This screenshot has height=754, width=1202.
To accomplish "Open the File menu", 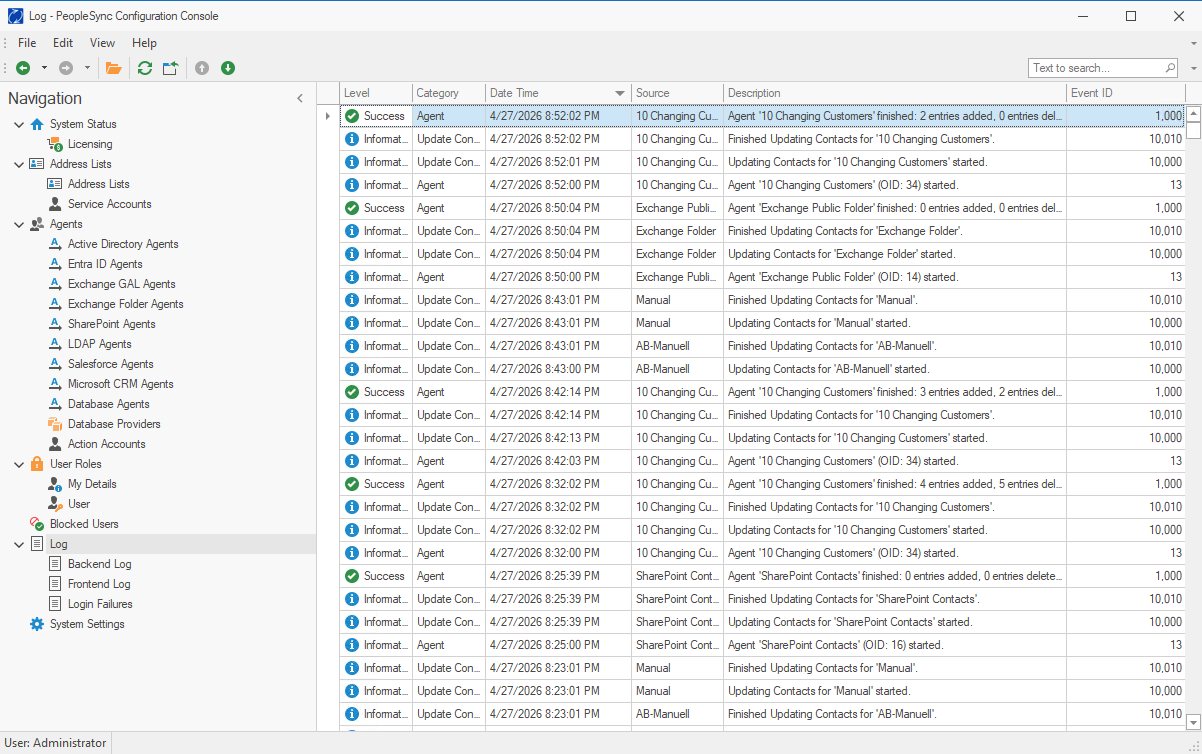I will point(27,43).
